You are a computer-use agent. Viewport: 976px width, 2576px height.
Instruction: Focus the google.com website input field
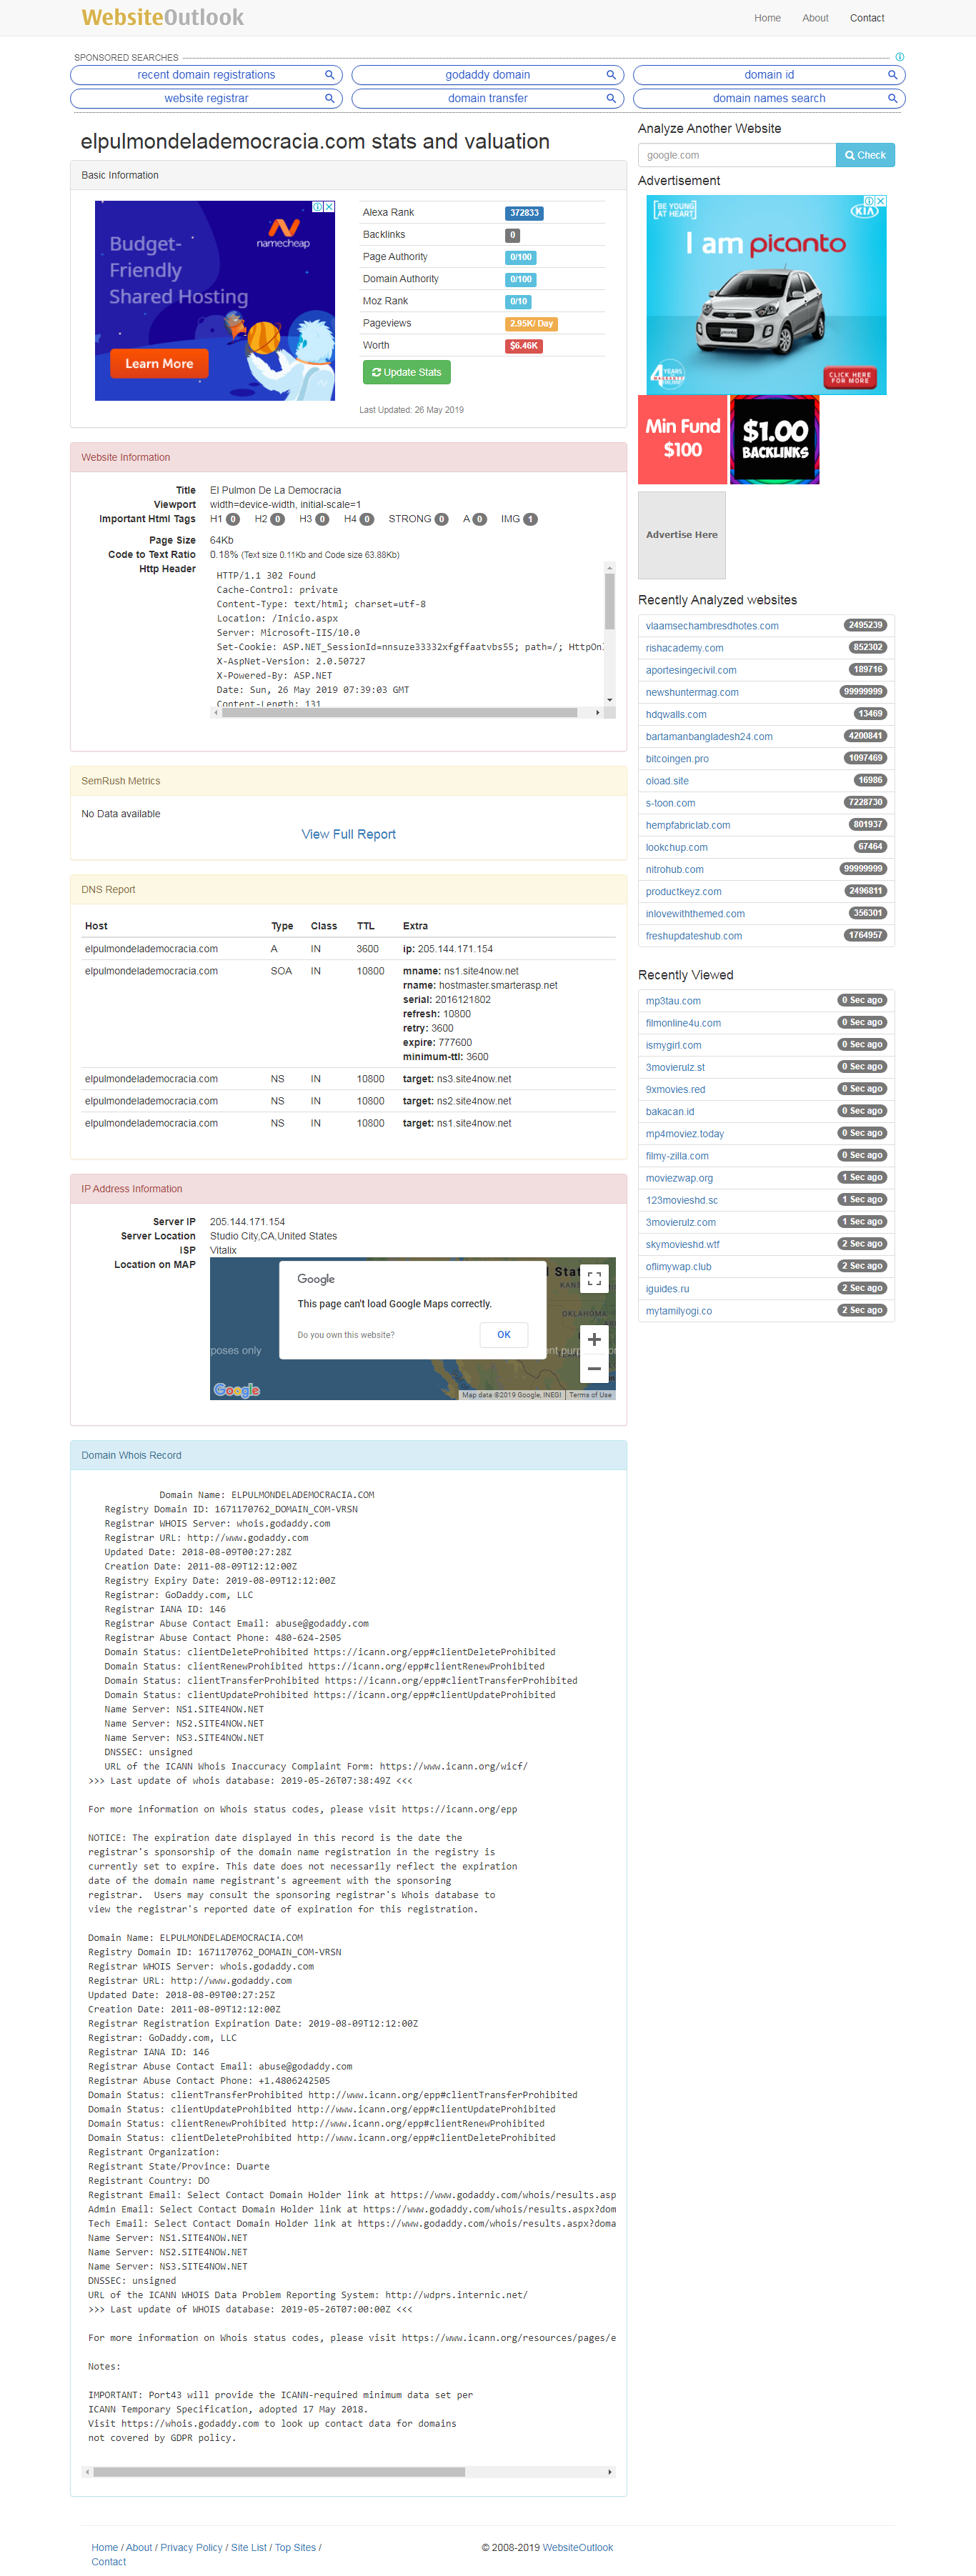[x=737, y=155]
